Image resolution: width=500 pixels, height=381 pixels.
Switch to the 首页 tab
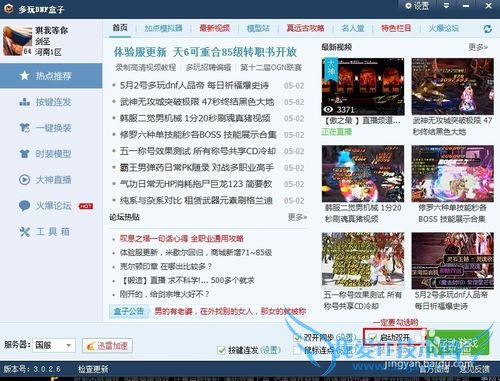coord(120,28)
